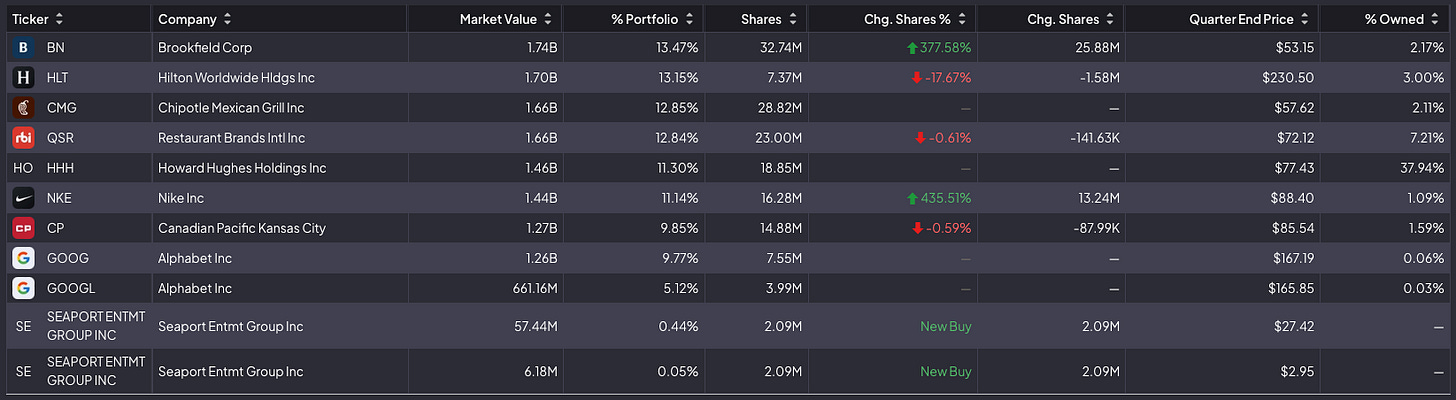Select Restaurant Brands Intl Inc company name

tap(232, 137)
